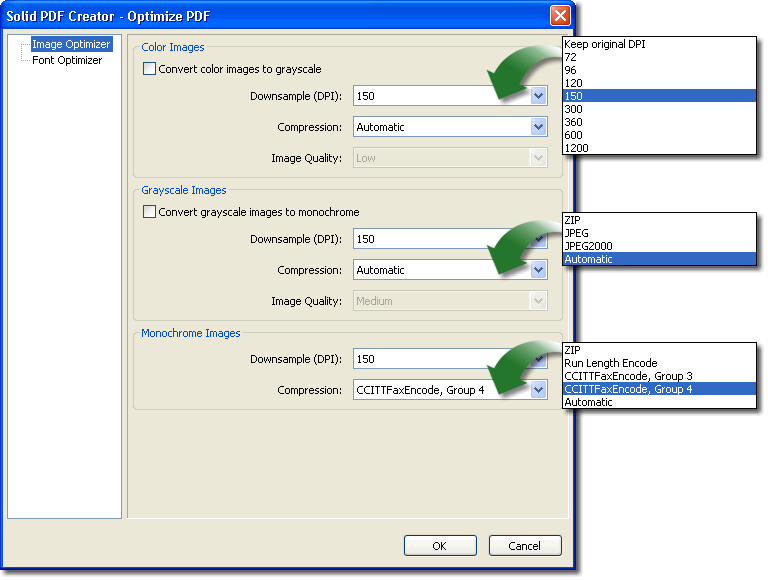Click Grayscale Images Downsample field showing 150
This screenshot has height=580, width=768.
[450, 239]
